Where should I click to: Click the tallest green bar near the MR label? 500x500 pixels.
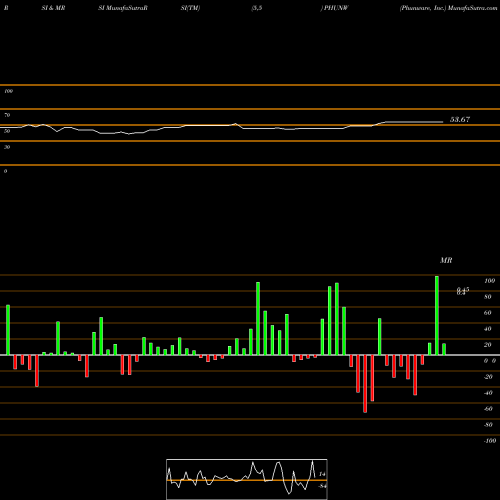click(437, 315)
